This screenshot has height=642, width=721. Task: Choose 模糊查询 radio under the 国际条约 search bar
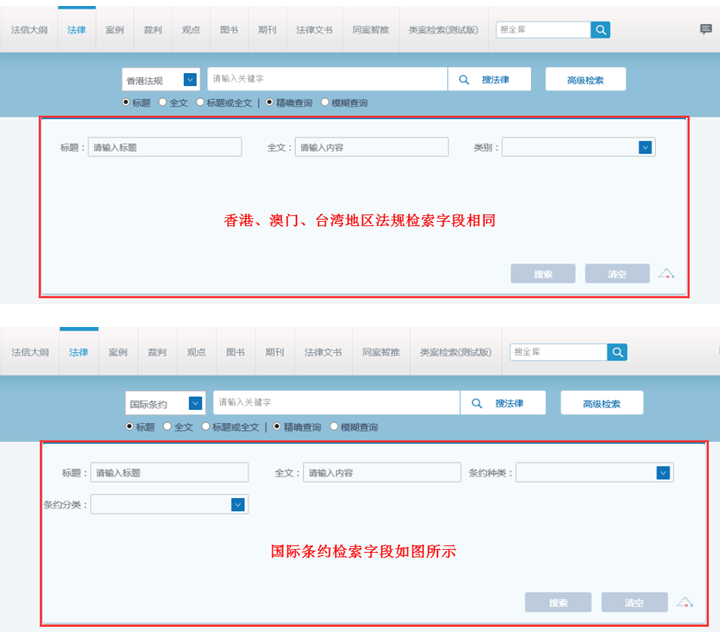pyautogui.click(x=334, y=427)
